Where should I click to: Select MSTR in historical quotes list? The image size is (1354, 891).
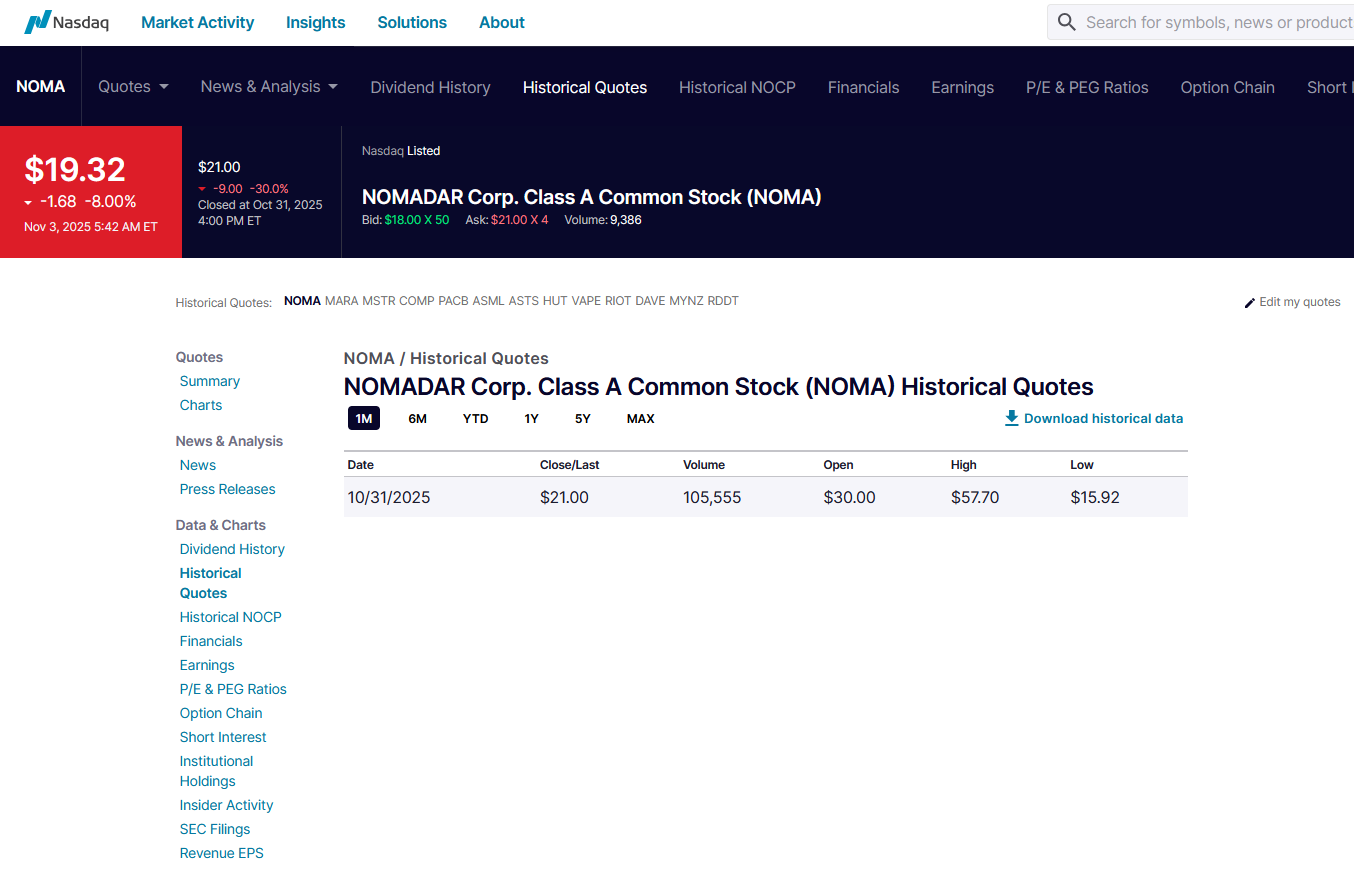click(379, 301)
